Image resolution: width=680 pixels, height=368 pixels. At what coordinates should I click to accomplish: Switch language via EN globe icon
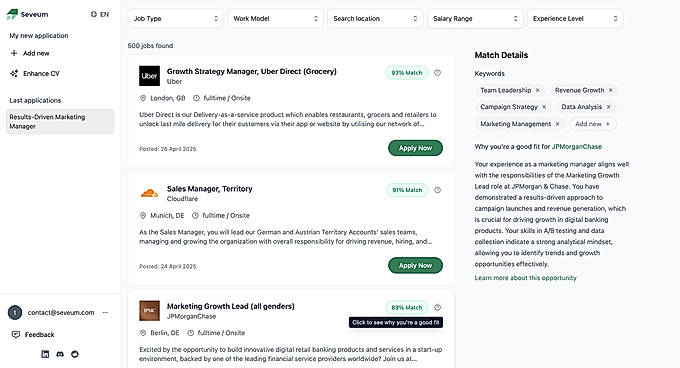click(94, 14)
